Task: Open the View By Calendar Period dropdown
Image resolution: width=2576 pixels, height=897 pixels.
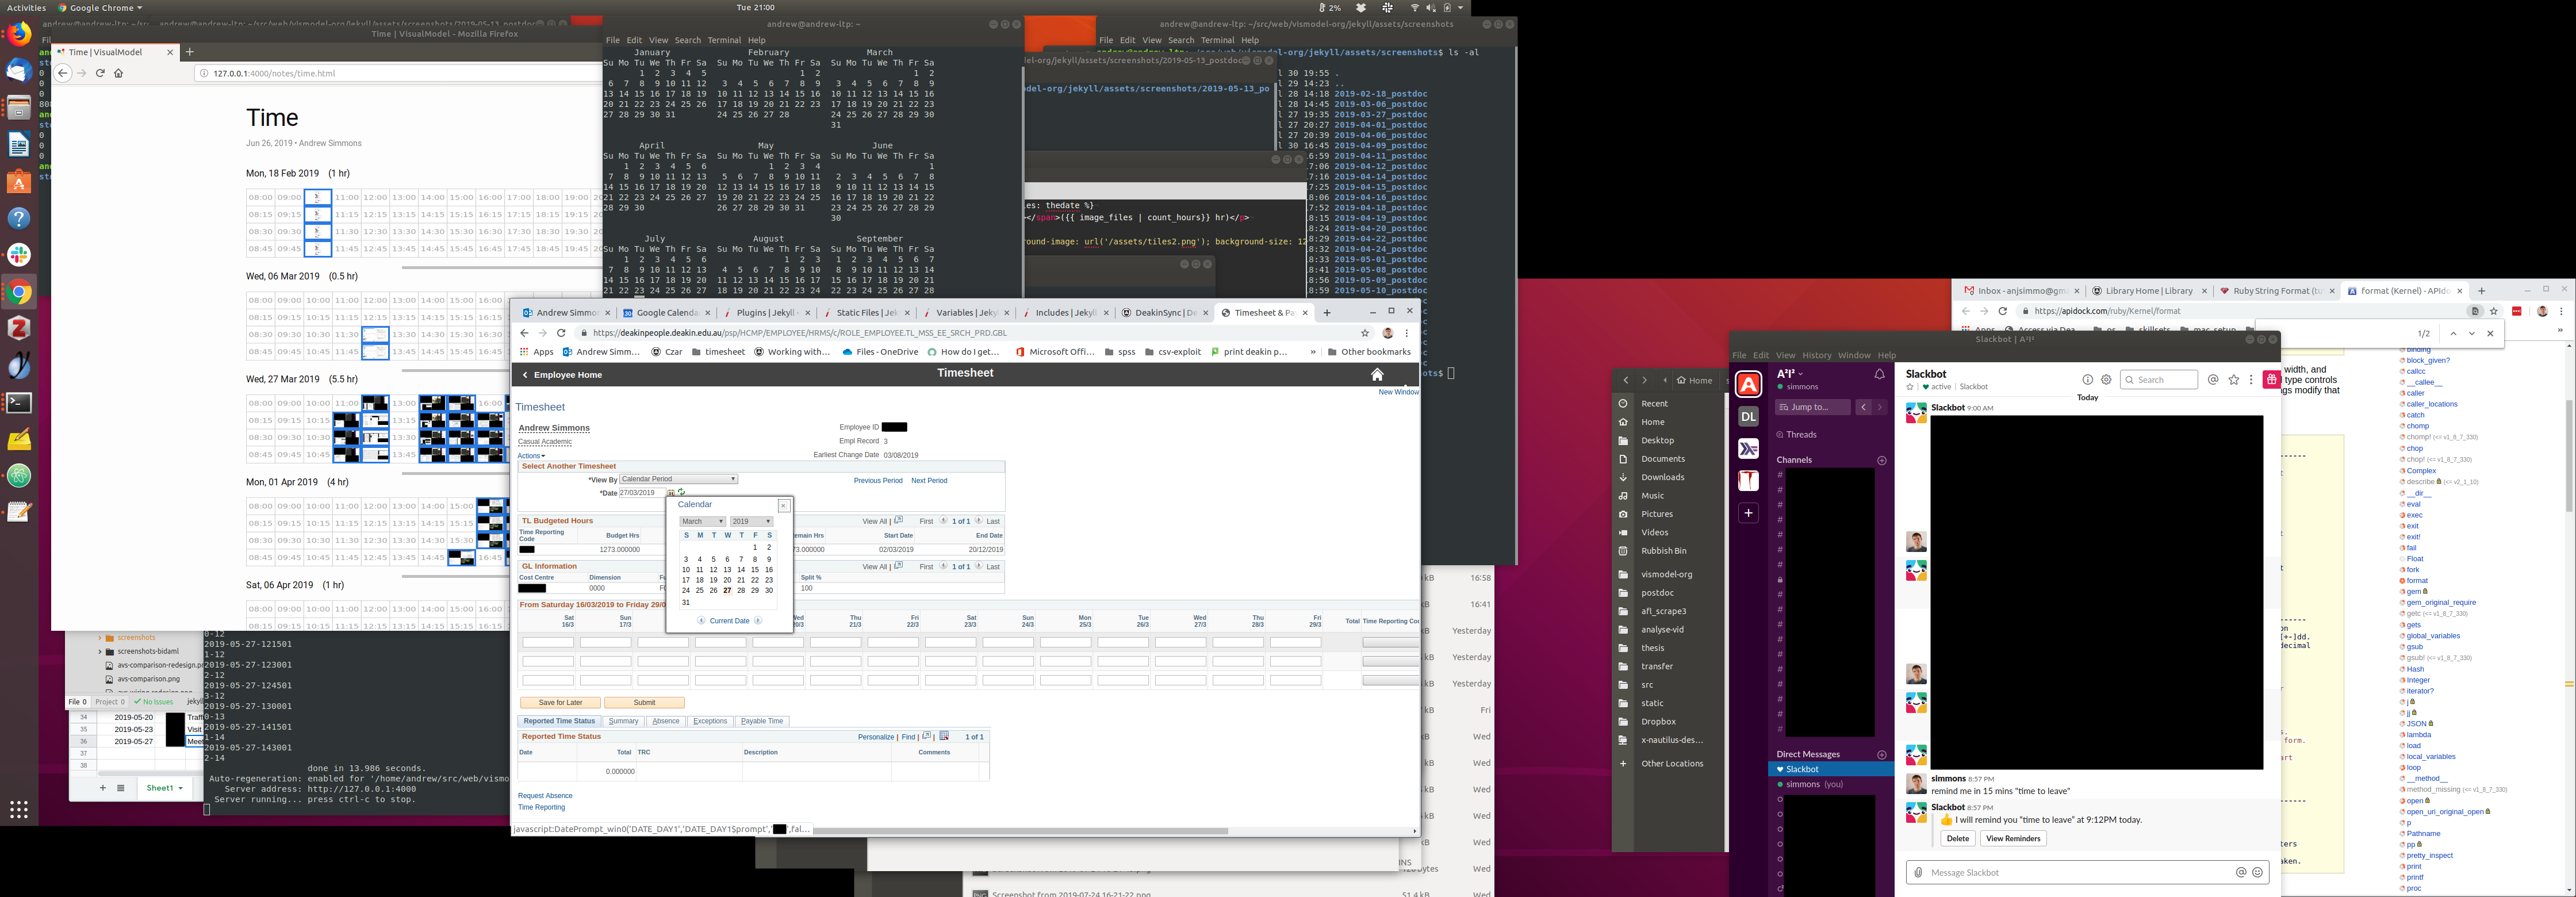Action: coord(678,479)
